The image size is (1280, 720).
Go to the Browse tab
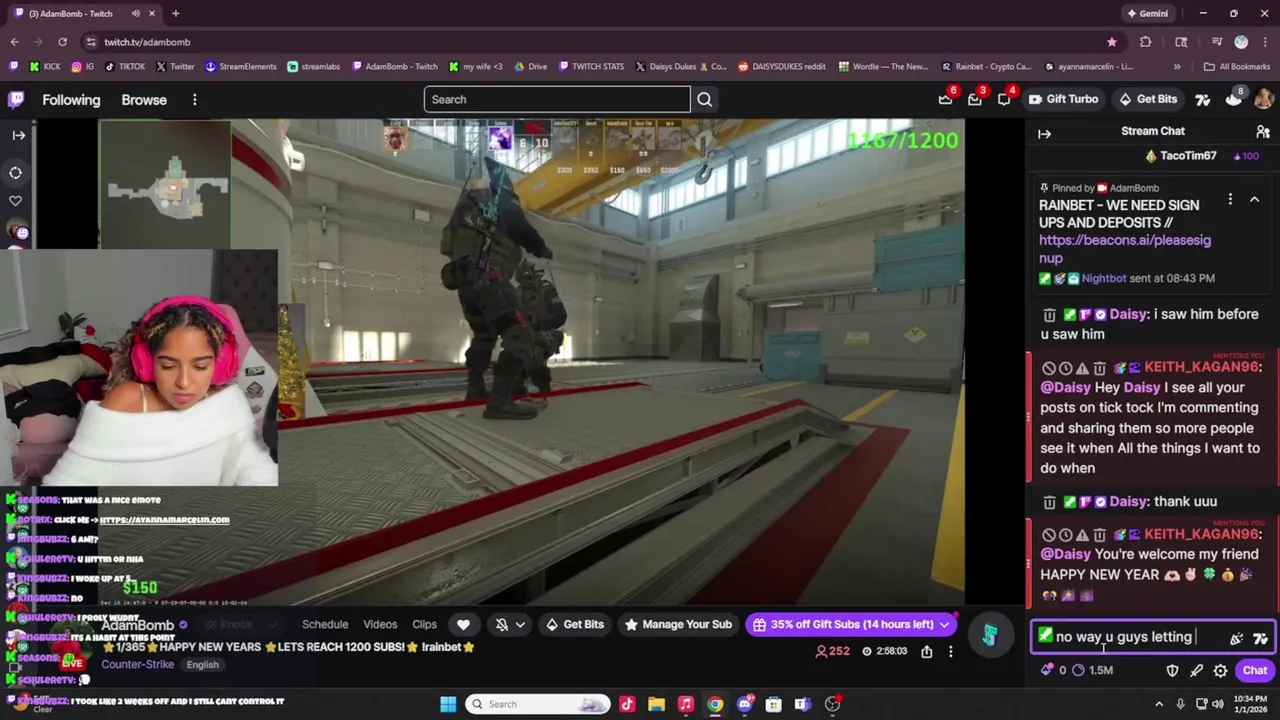[144, 100]
